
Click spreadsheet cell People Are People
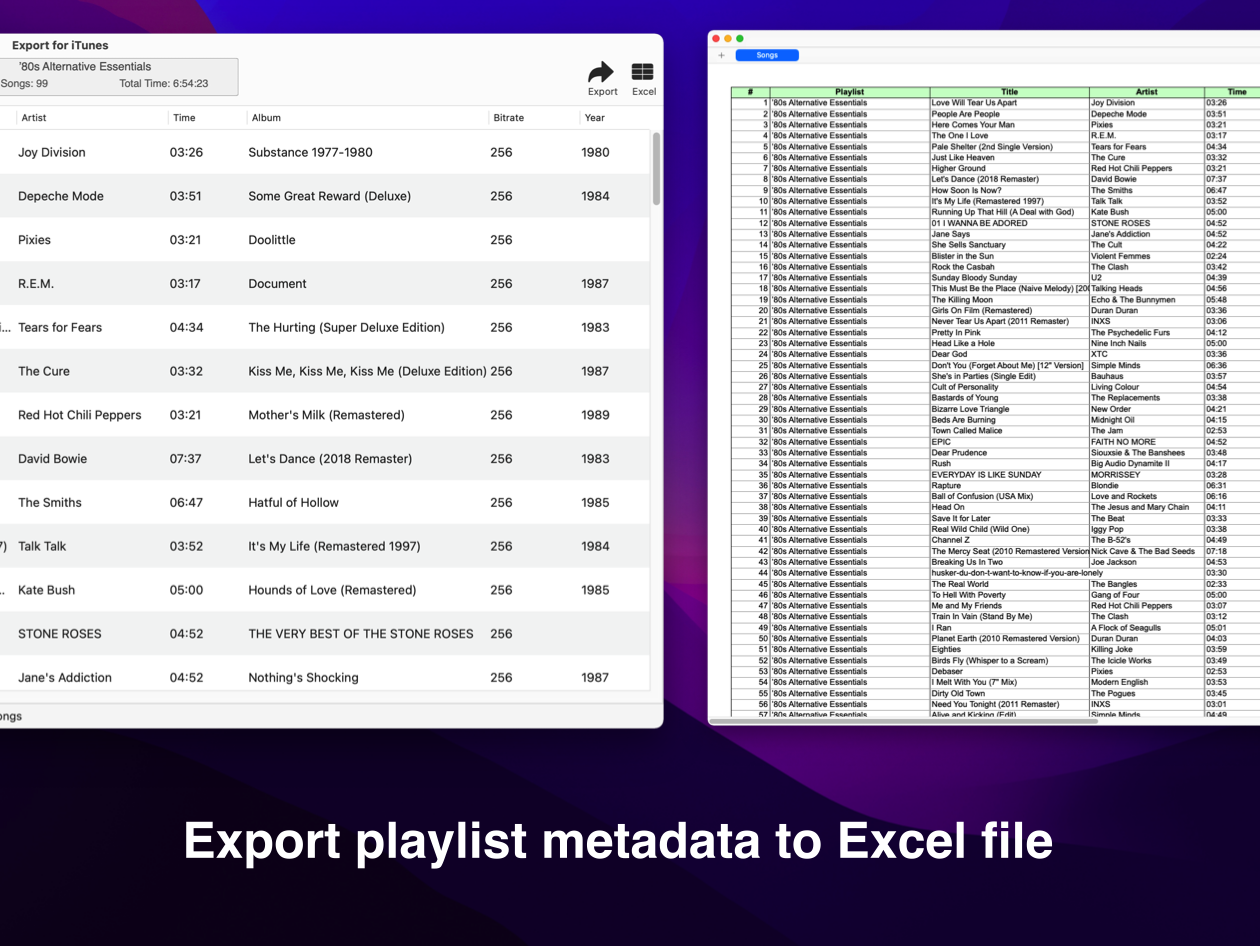[1009, 114]
